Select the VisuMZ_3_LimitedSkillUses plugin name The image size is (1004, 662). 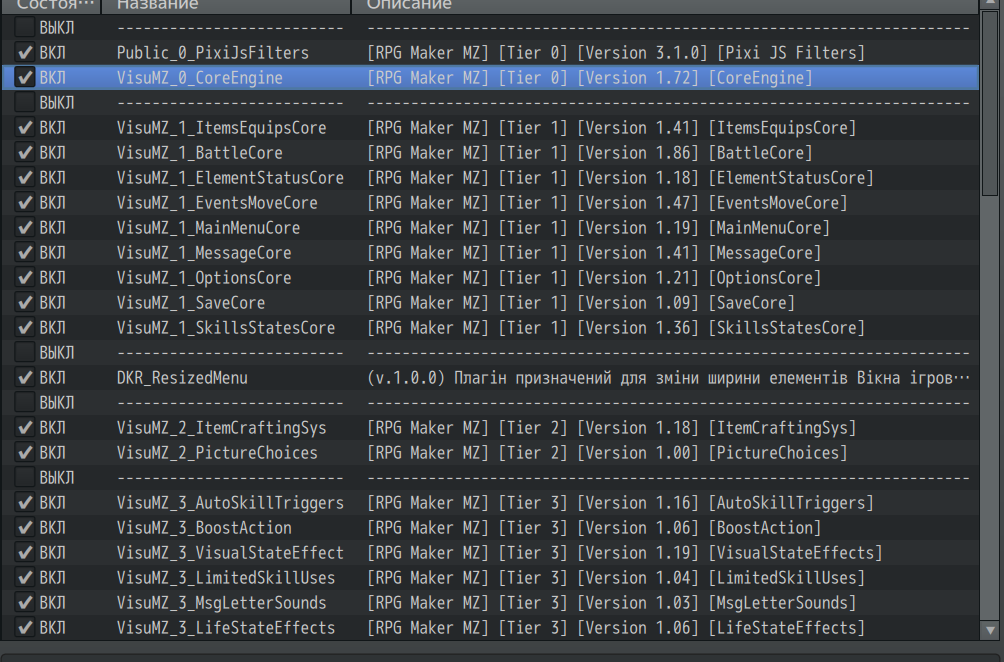pos(226,577)
